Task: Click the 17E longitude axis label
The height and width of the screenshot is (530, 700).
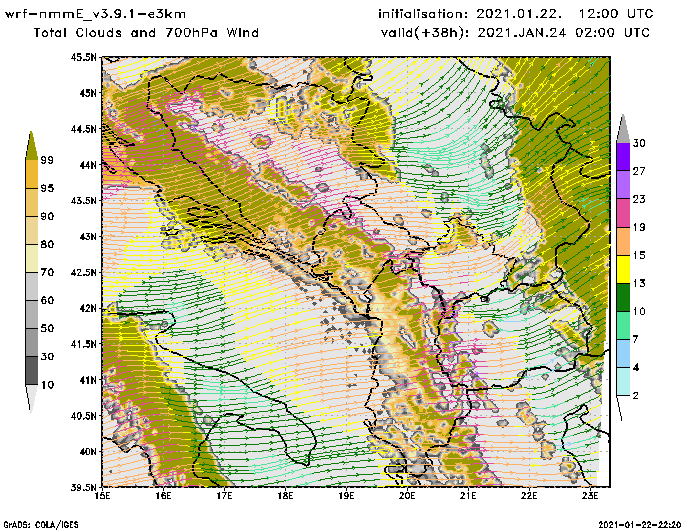Action: click(225, 496)
